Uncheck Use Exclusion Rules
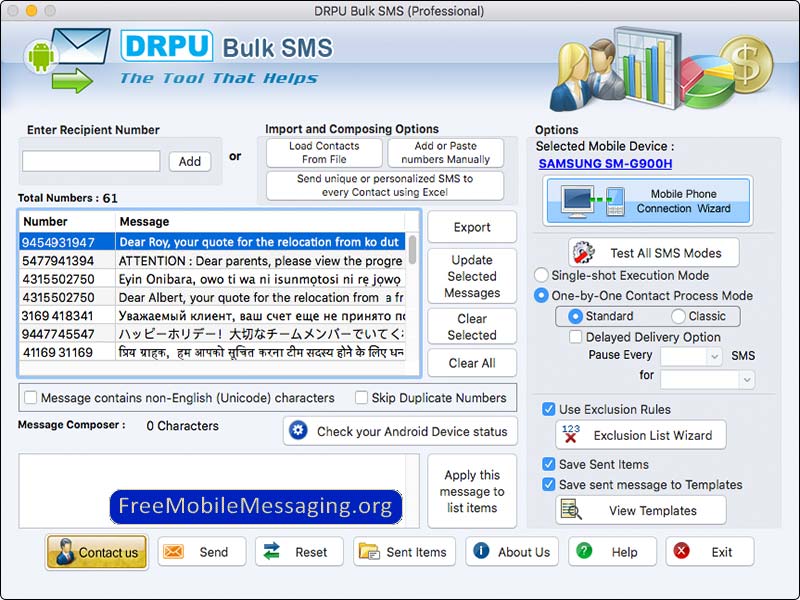 (548, 409)
